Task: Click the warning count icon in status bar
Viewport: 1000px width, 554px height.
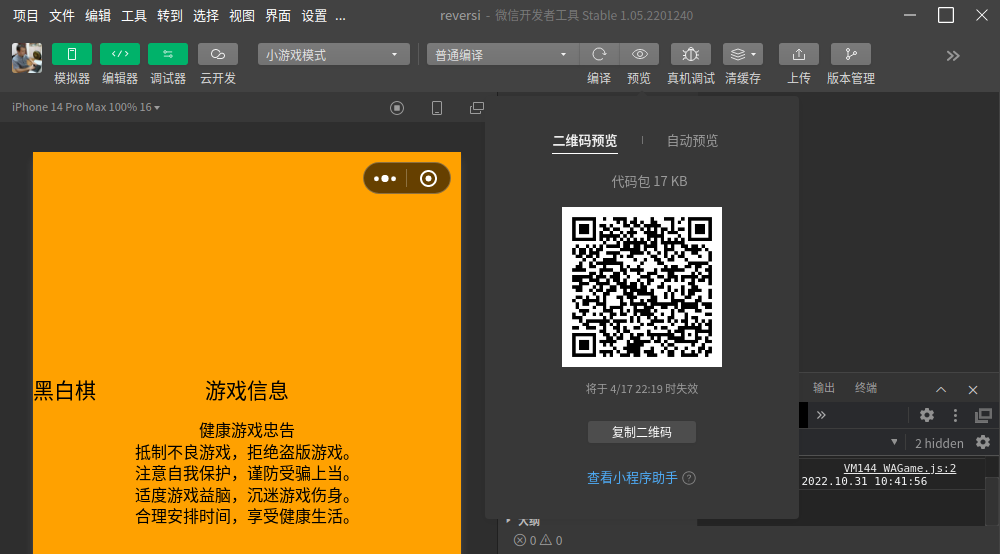Action: point(546,541)
